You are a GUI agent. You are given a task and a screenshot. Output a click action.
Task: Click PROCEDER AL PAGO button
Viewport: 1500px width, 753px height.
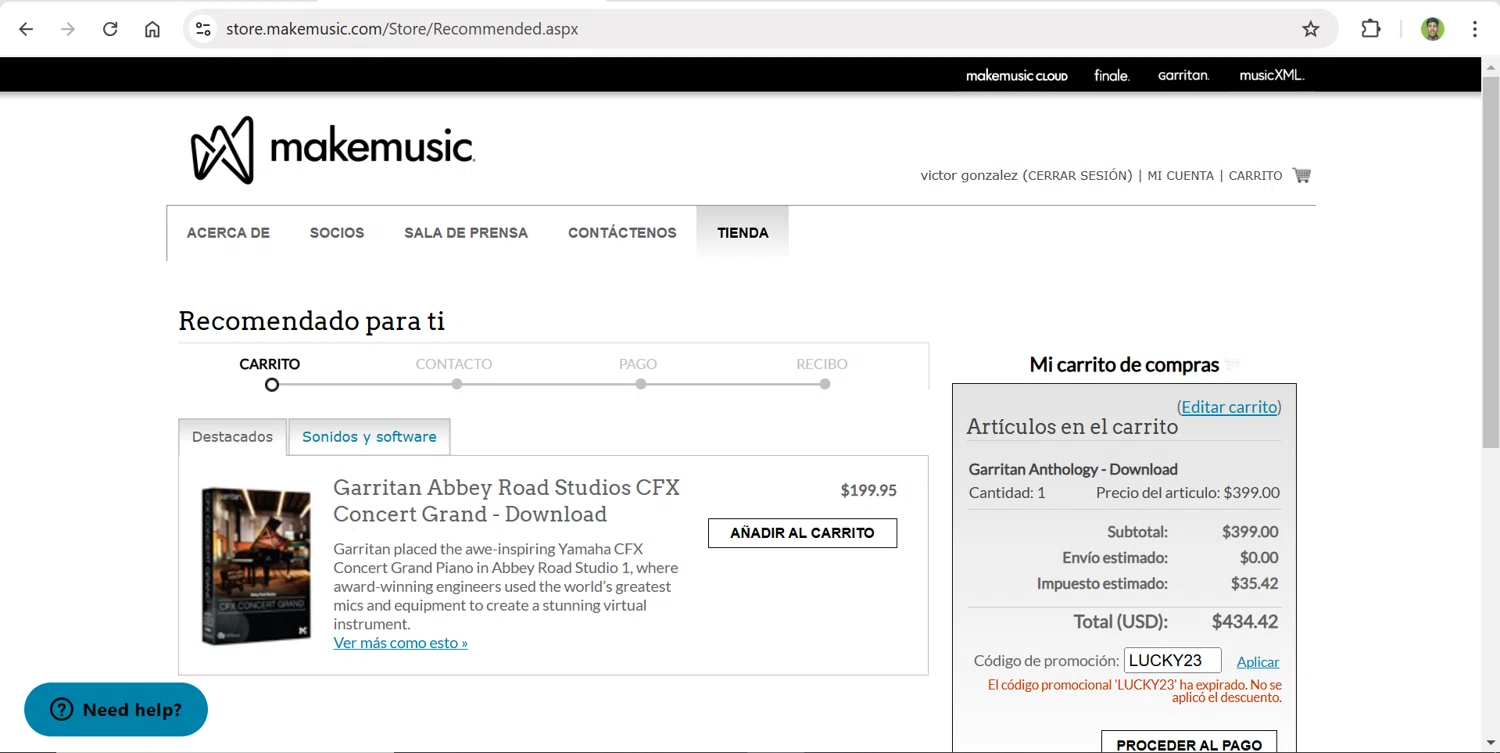pos(1189,742)
